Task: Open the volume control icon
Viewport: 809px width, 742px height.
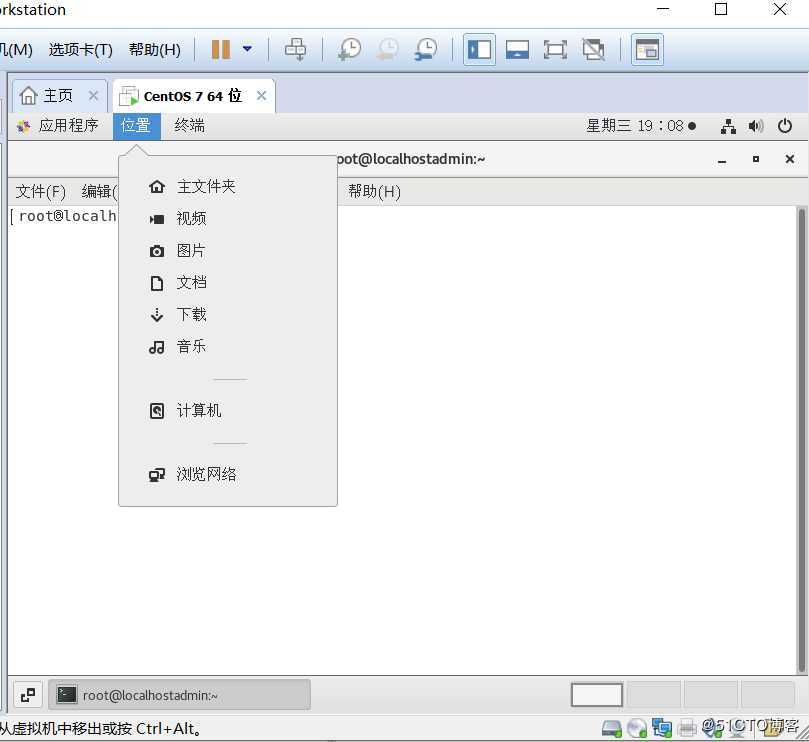Action: coord(756,126)
